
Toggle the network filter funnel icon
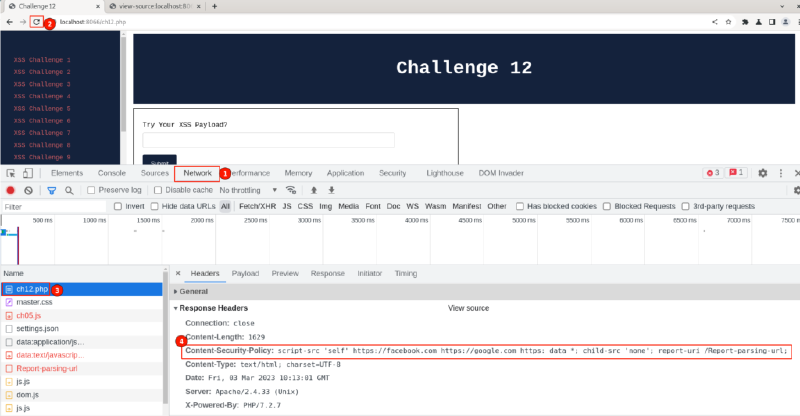click(x=50, y=190)
